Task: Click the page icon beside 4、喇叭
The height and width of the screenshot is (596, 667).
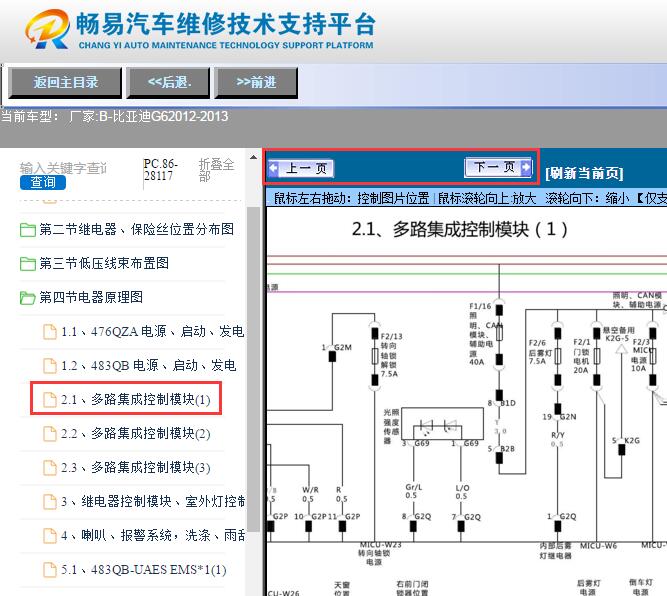Action: pyautogui.click(x=50, y=536)
